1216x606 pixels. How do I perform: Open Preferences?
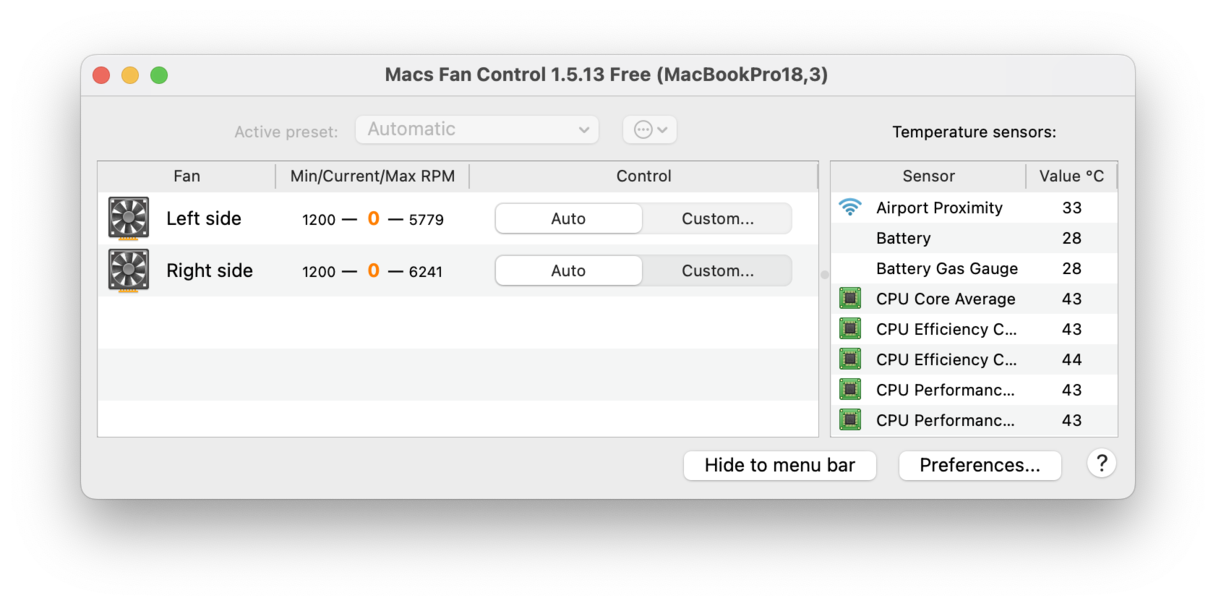pos(979,465)
